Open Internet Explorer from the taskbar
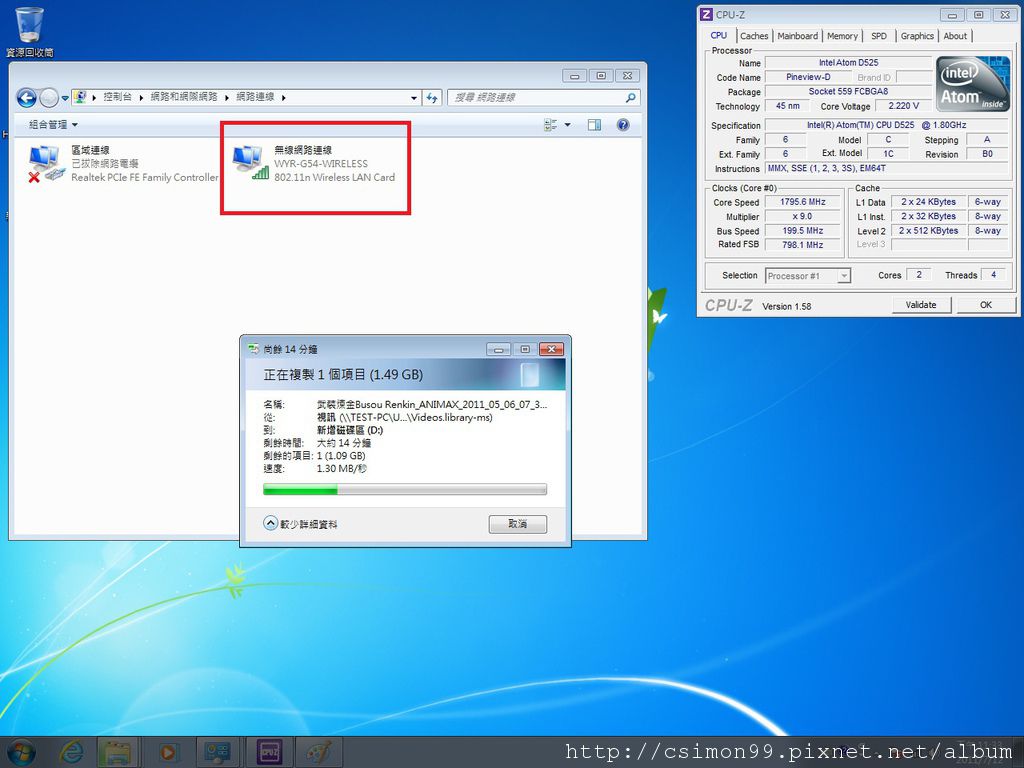 (x=71, y=752)
